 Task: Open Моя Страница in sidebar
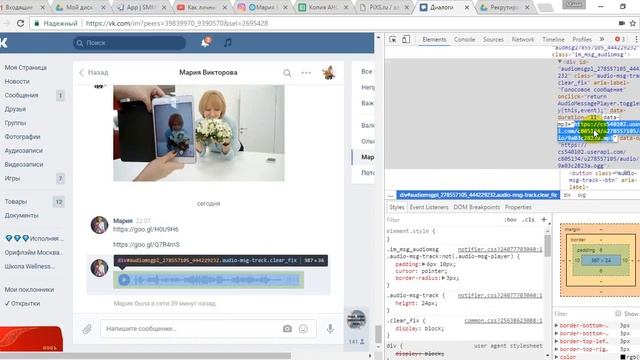coord(25,68)
